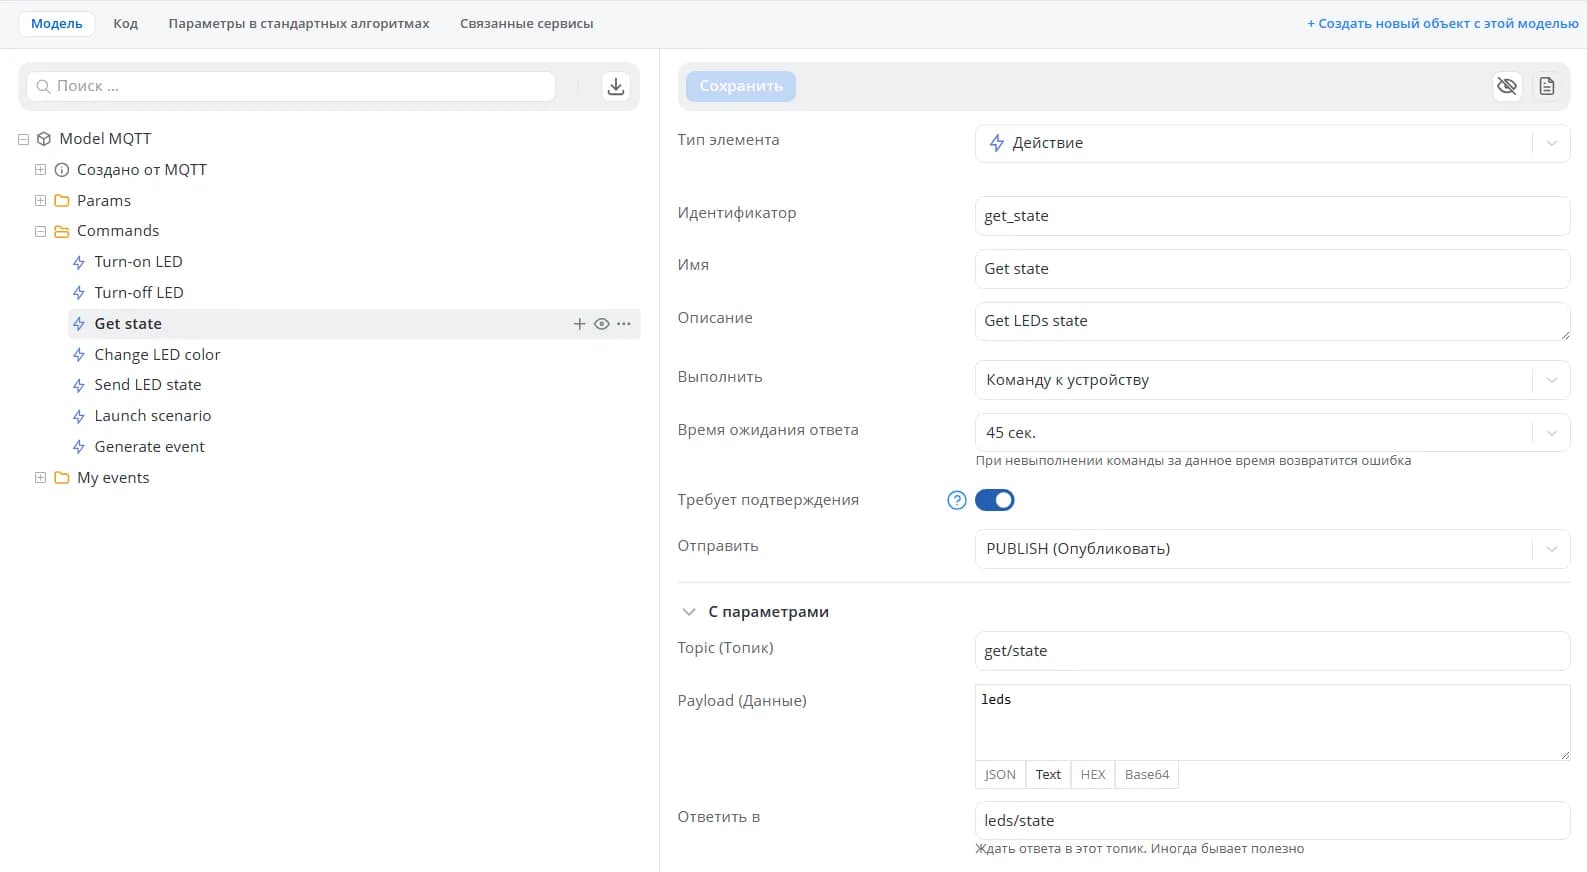Viewport: 1587px width, 872px height.
Task: Open the document icon in the editor header
Action: pos(1547,86)
